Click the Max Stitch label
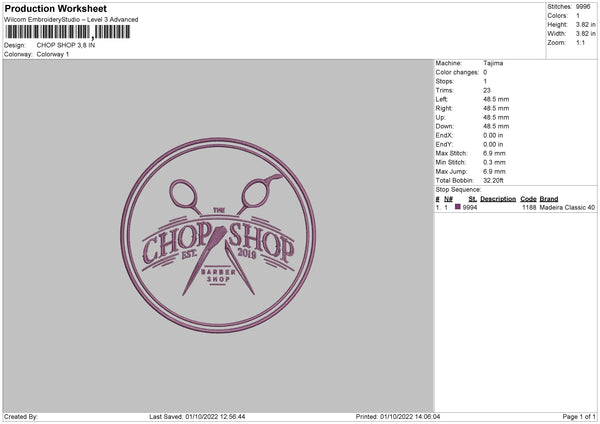This screenshot has width=600, height=424. (x=451, y=153)
